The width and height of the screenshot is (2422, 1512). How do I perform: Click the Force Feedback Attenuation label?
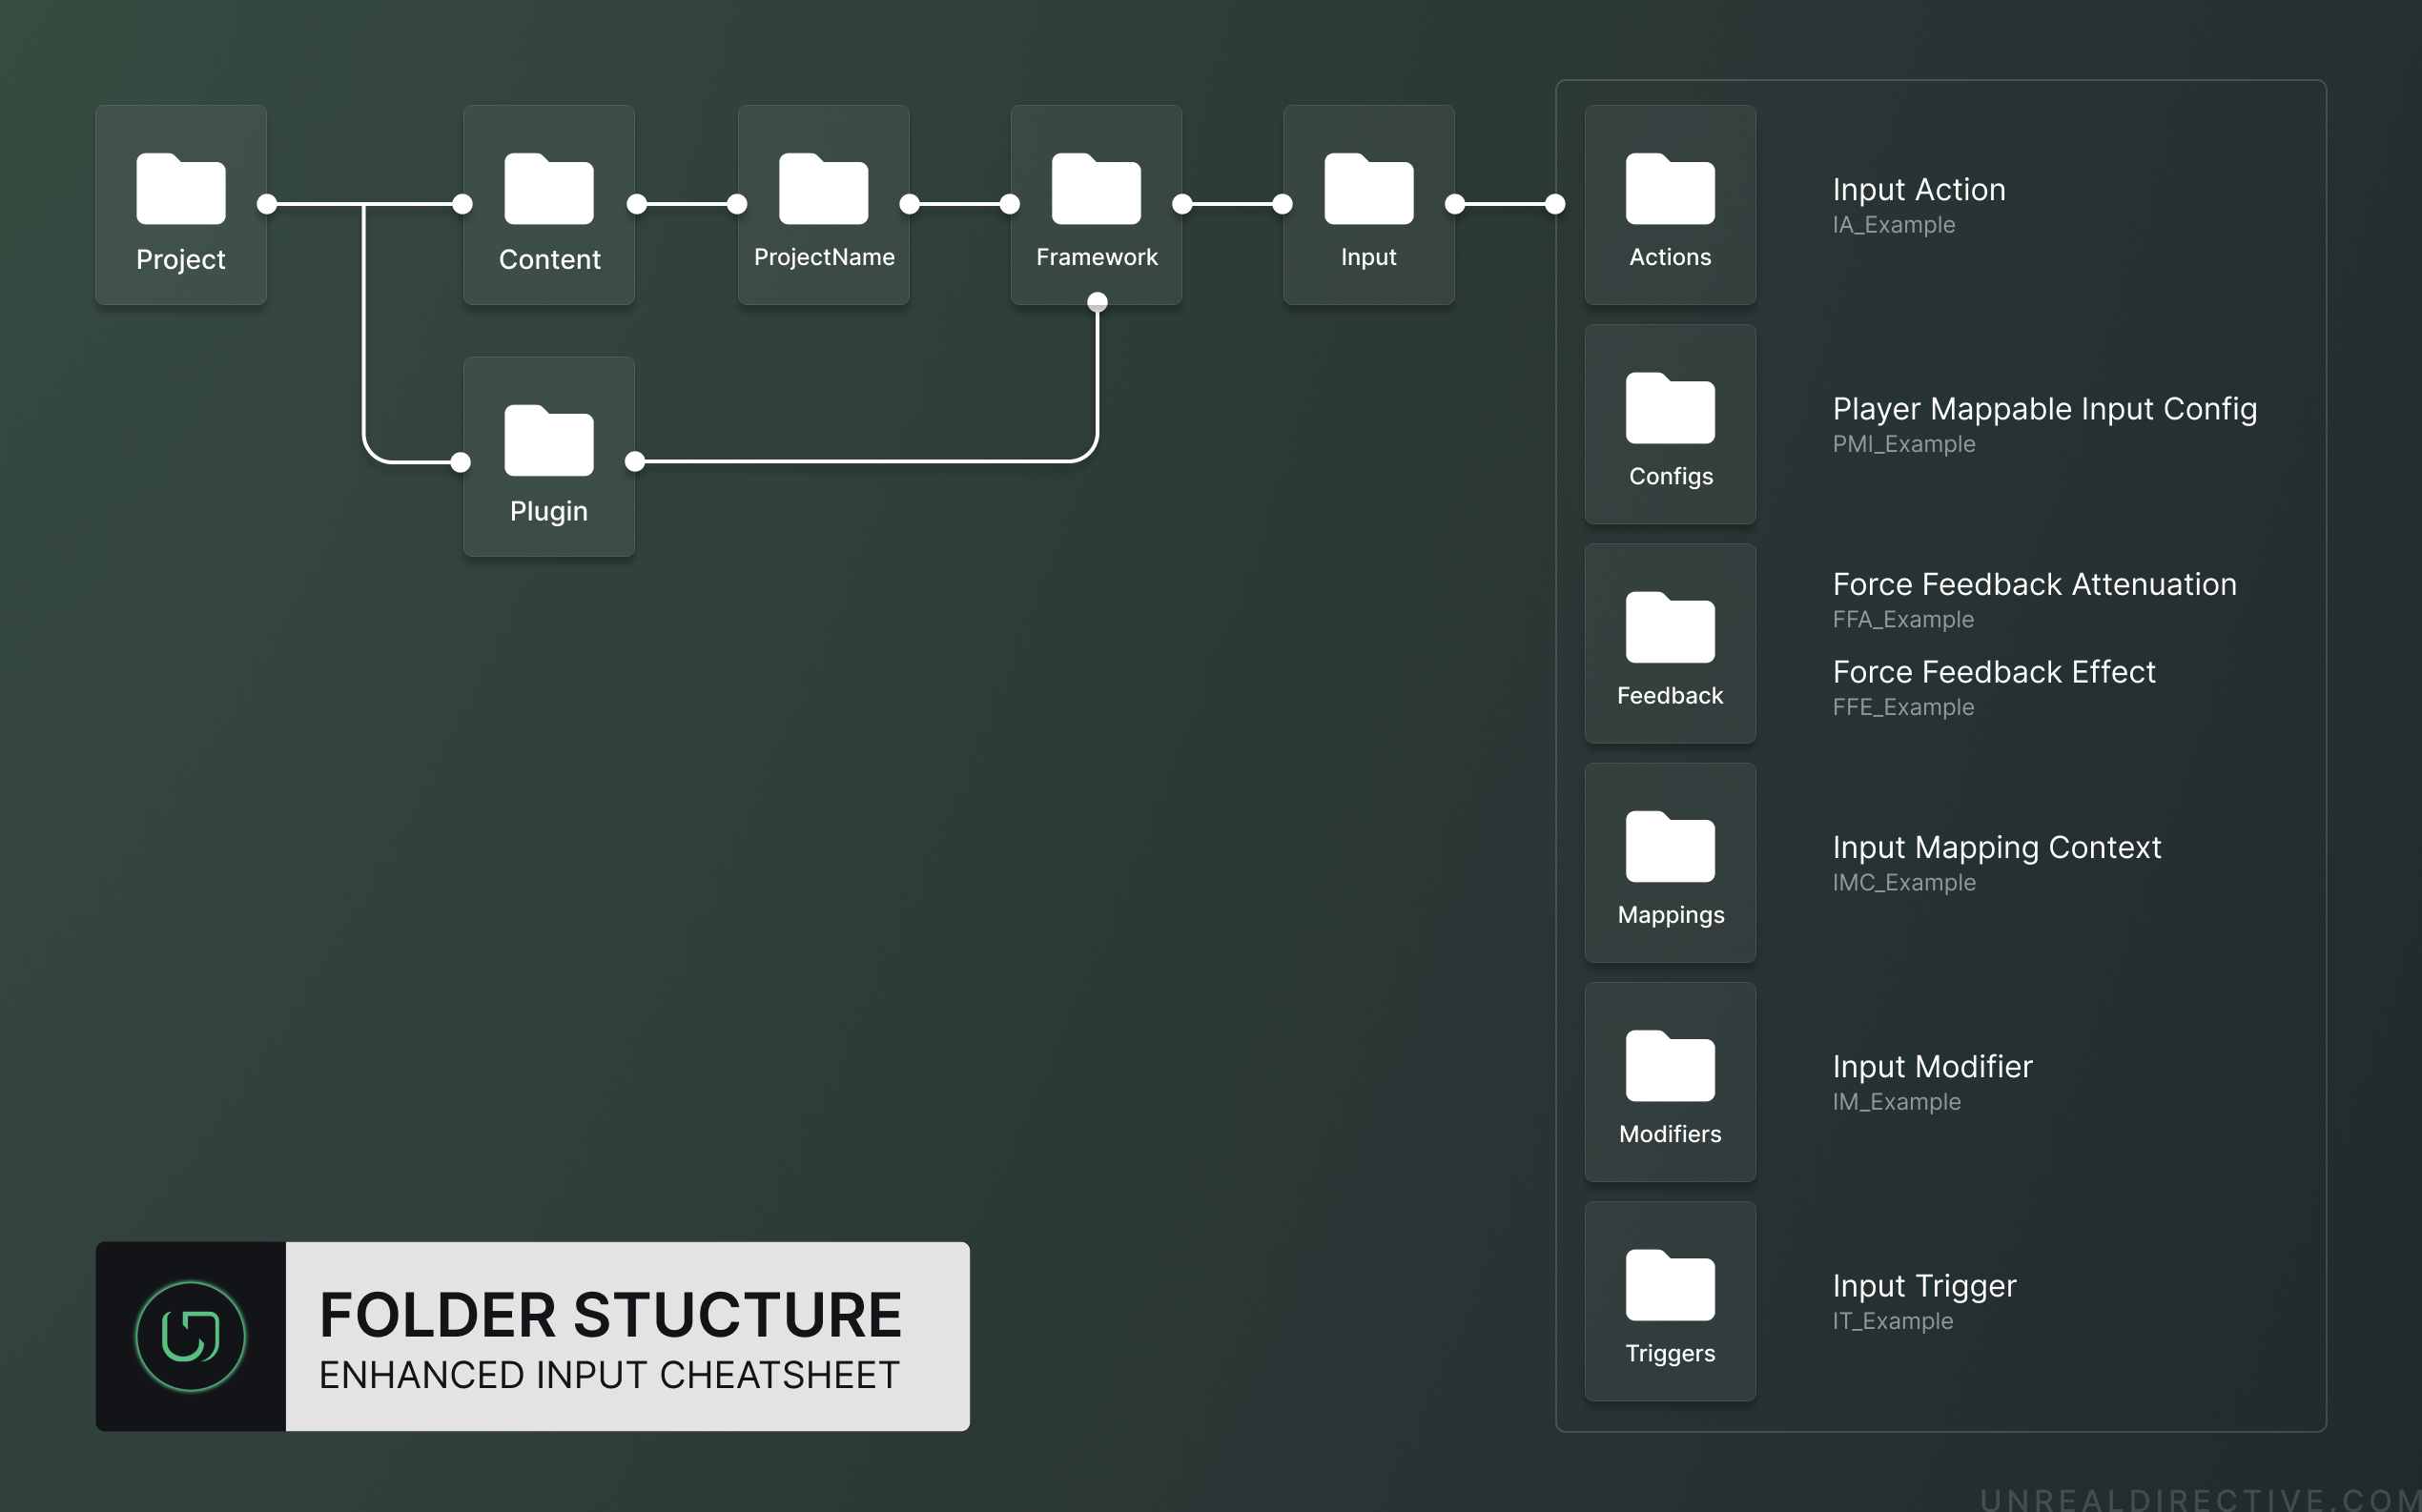pyautogui.click(x=2034, y=584)
